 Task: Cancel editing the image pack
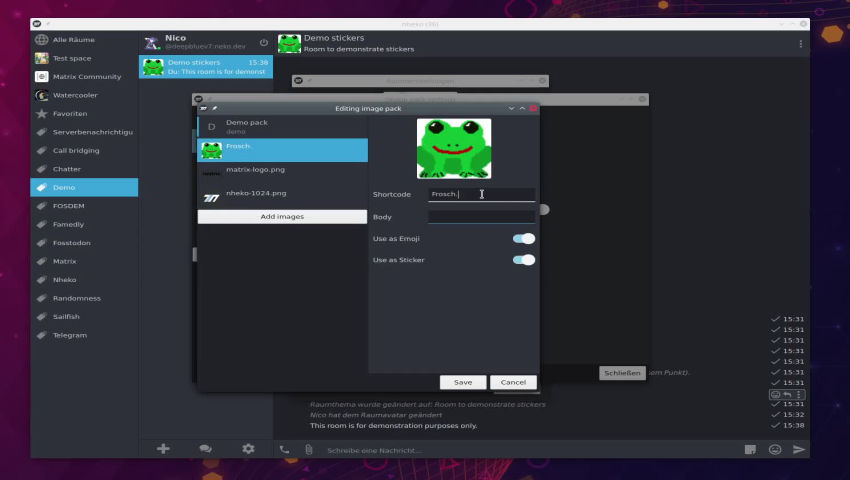coord(514,382)
